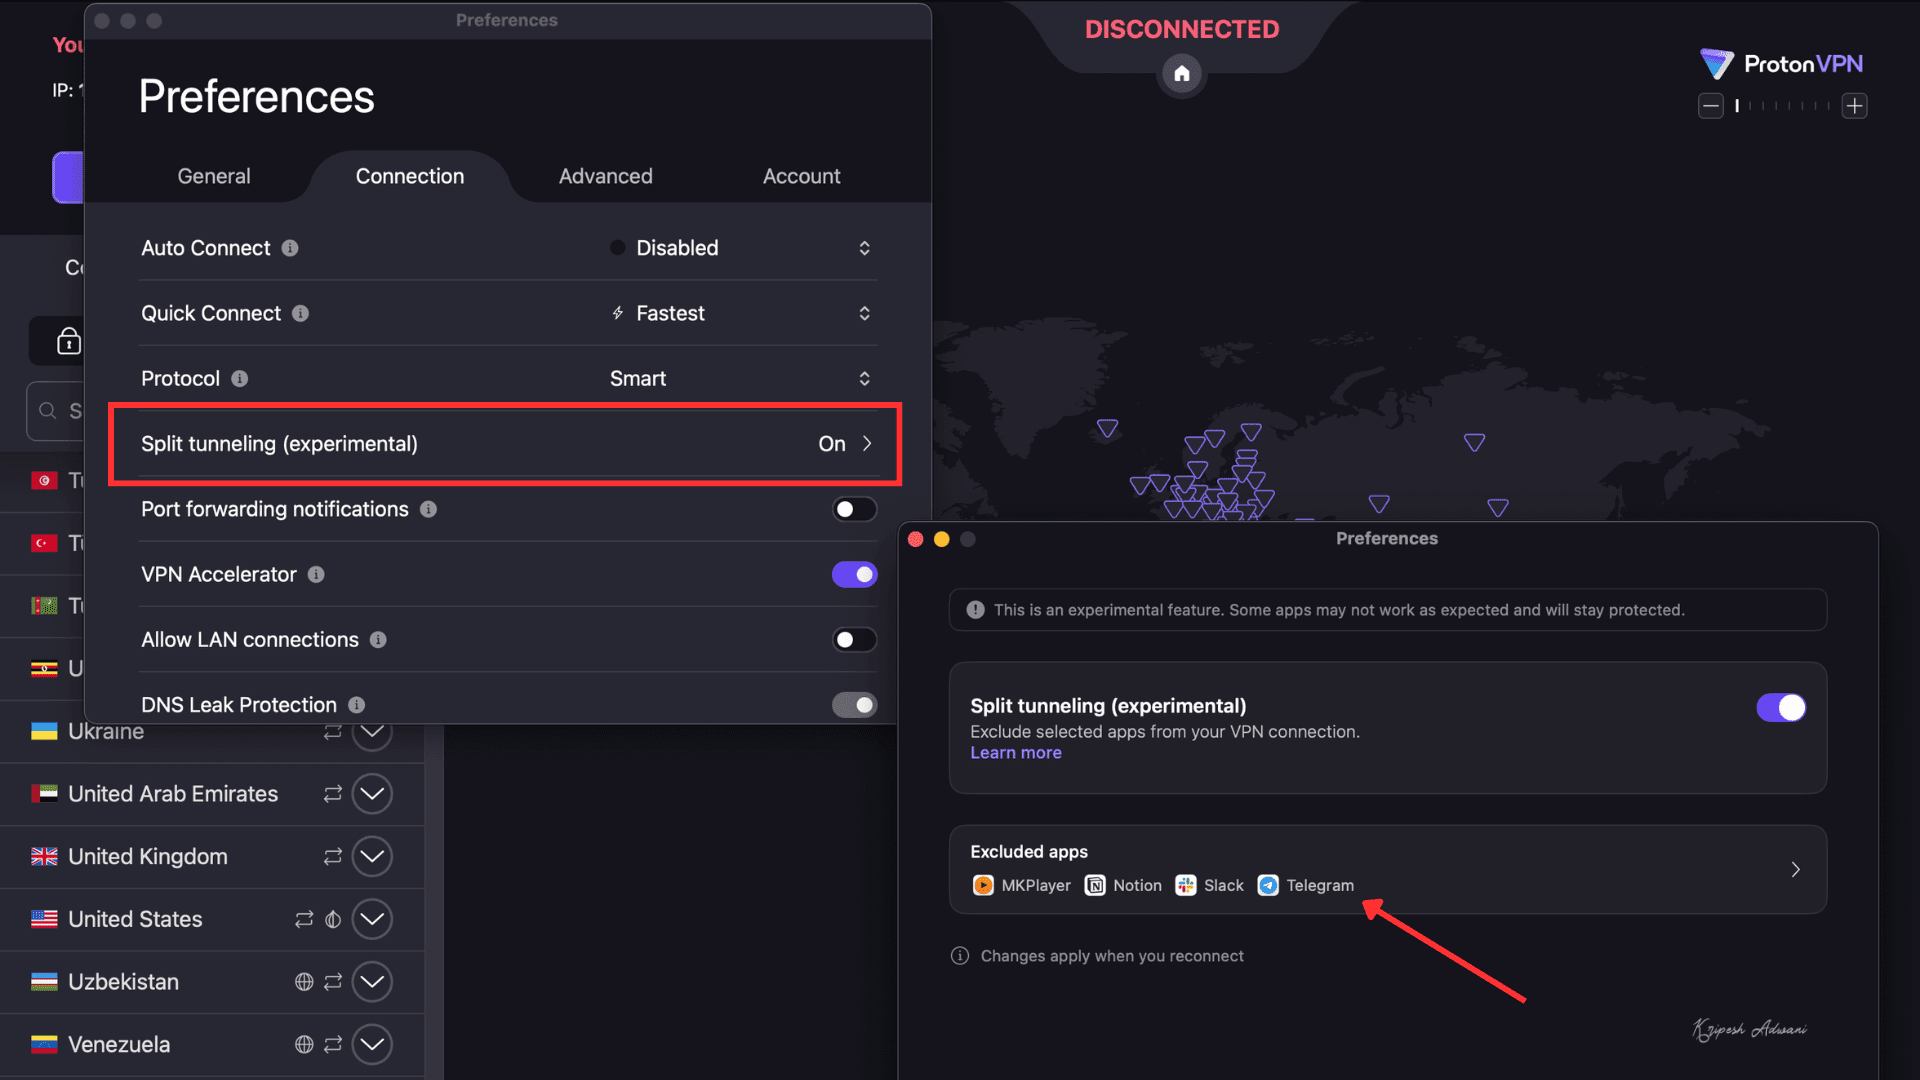Screen dimensions: 1920x1080
Task: Click the globe icon next to Uzbekistan
Action: click(304, 982)
